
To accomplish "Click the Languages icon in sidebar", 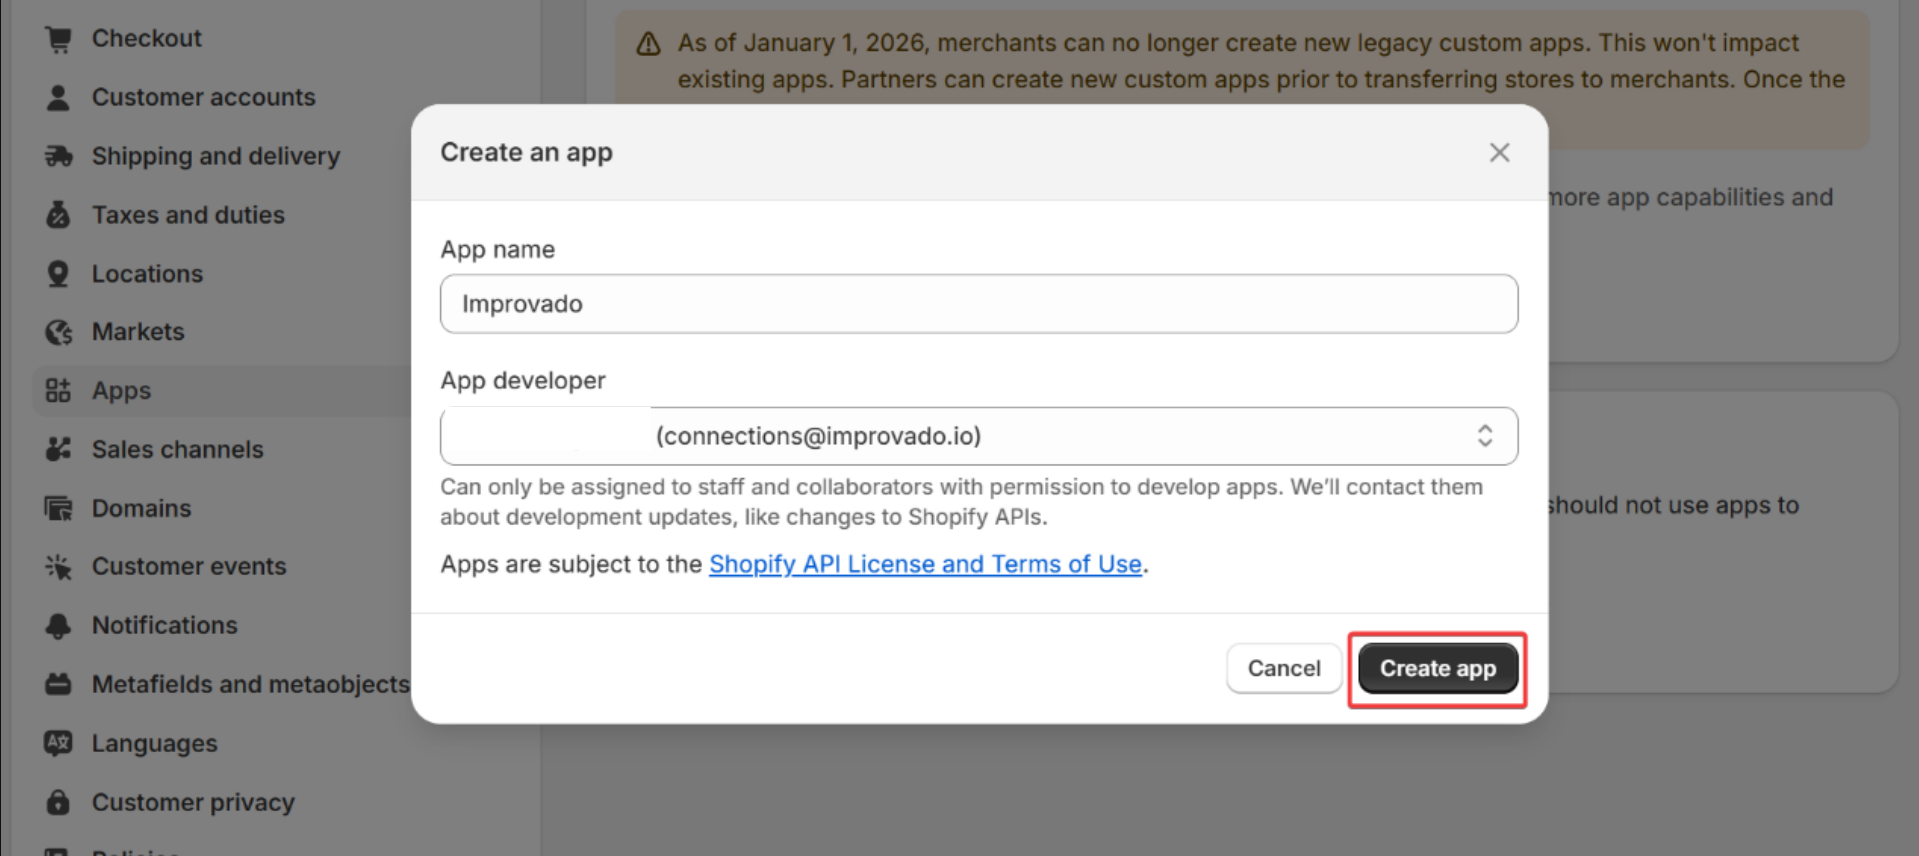I will 58,743.
